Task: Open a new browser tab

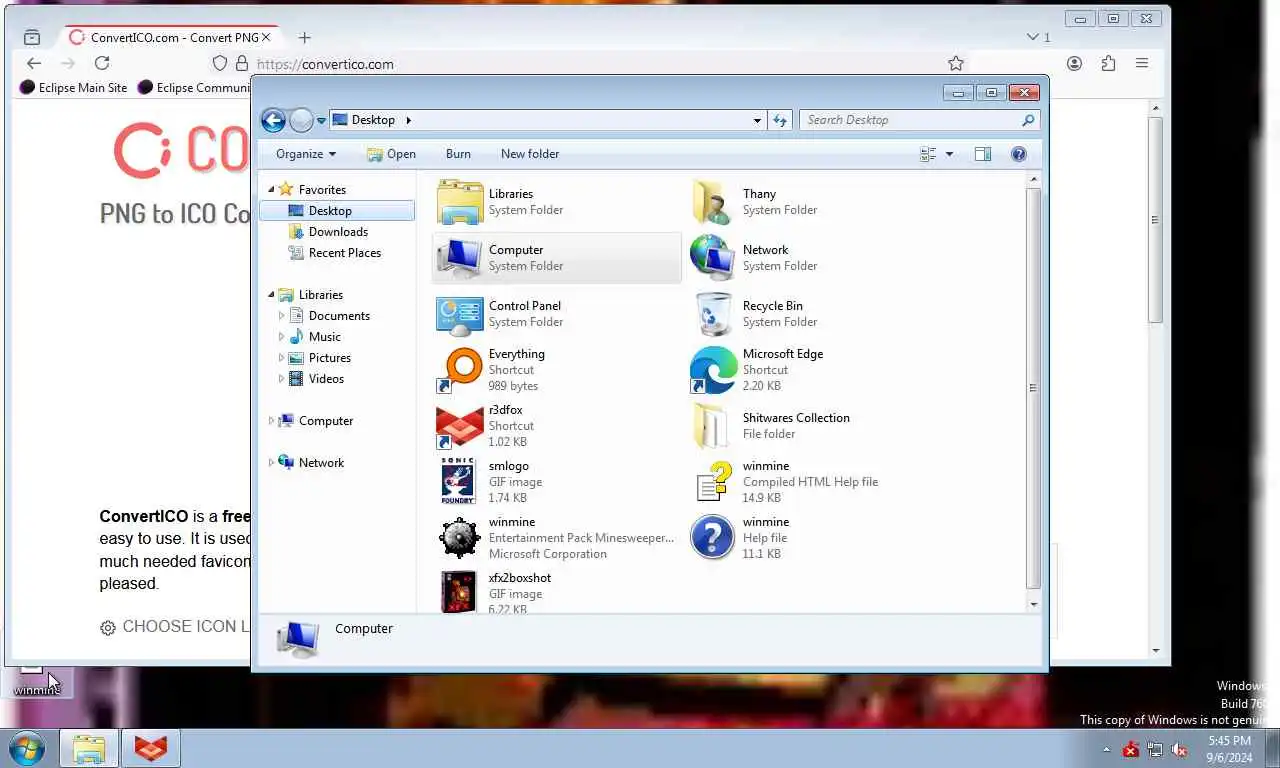Action: pos(304,37)
